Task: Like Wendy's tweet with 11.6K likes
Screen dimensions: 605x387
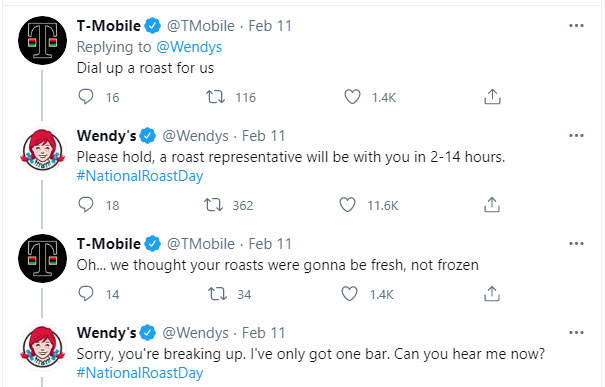Action: pos(347,205)
